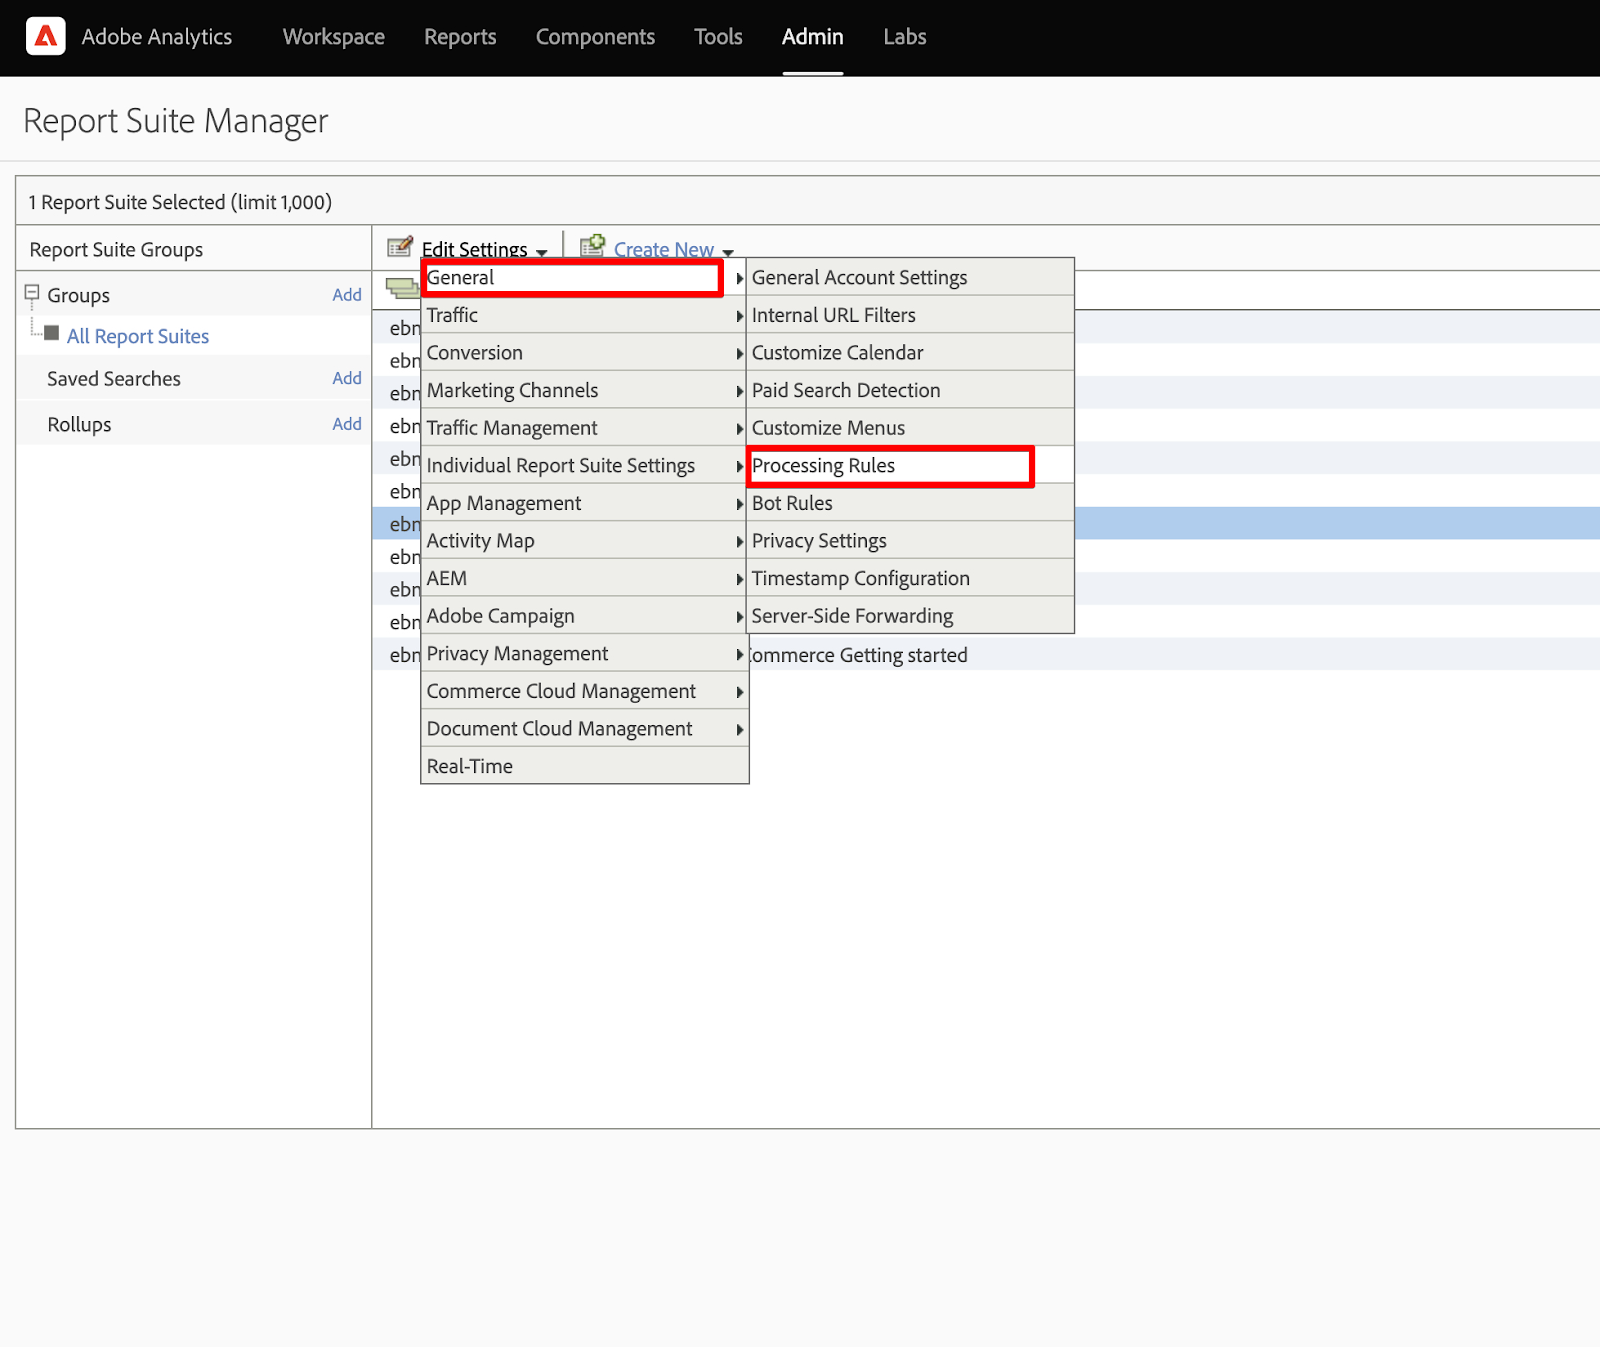This screenshot has height=1347, width=1600.
Task: Choose Paid Search Detection
Action: click(911, 390)
